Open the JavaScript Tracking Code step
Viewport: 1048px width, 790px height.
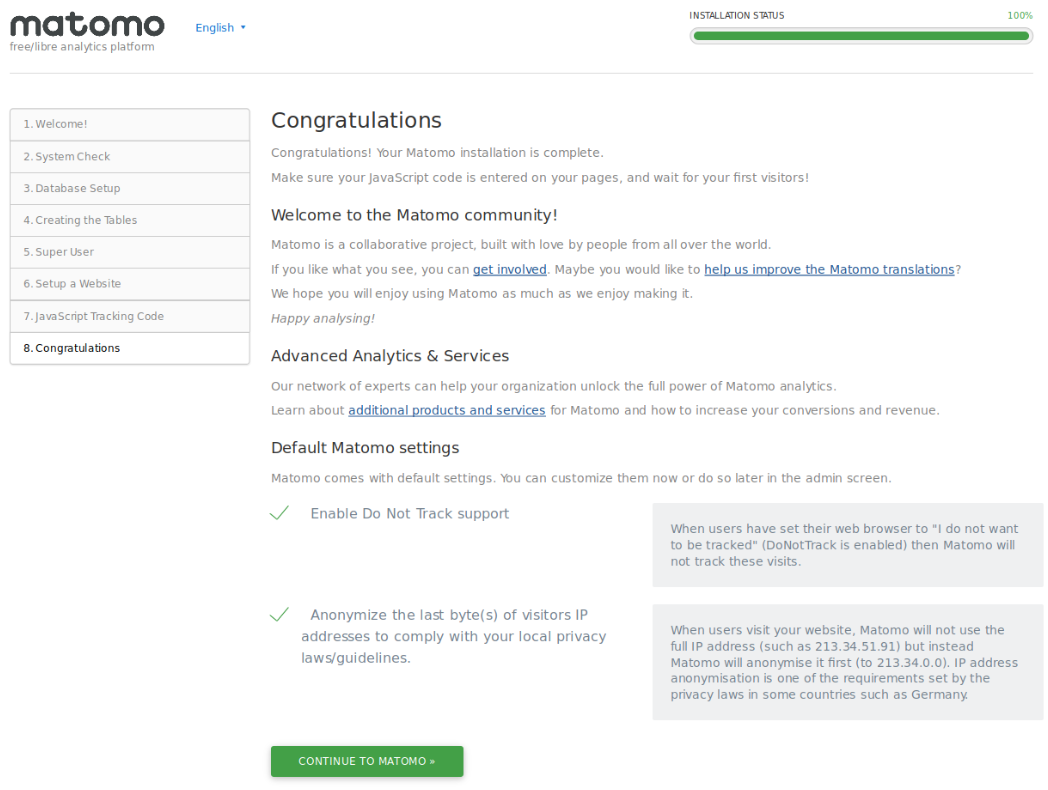coord(130,316)
